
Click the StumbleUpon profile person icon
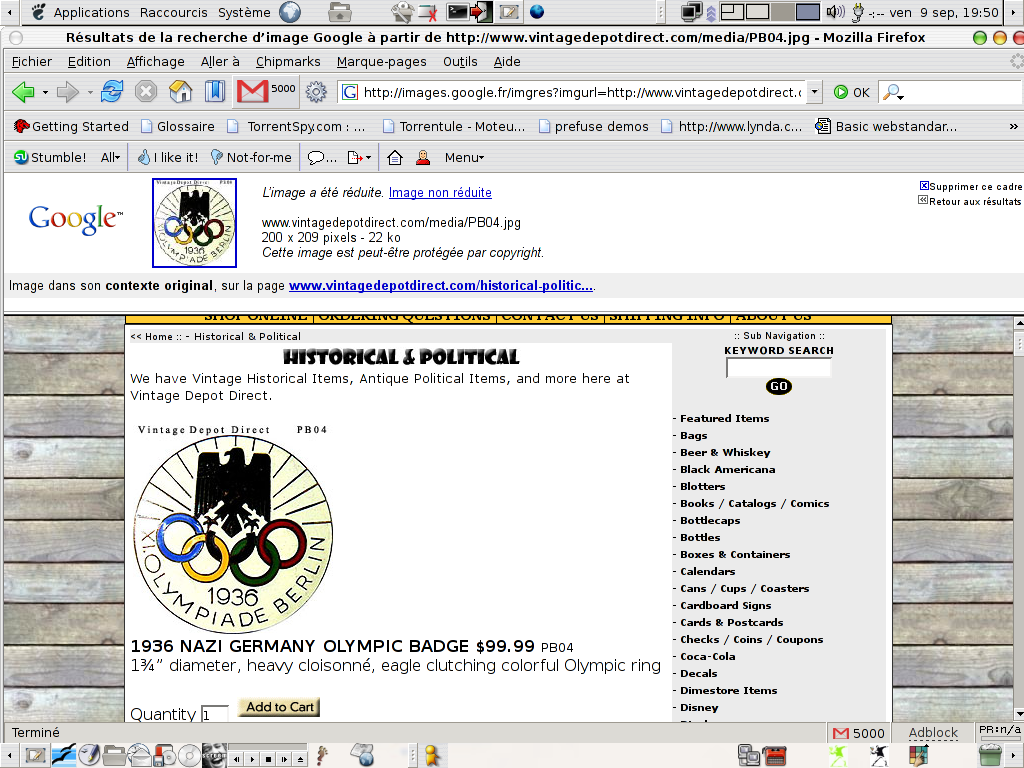423,157
